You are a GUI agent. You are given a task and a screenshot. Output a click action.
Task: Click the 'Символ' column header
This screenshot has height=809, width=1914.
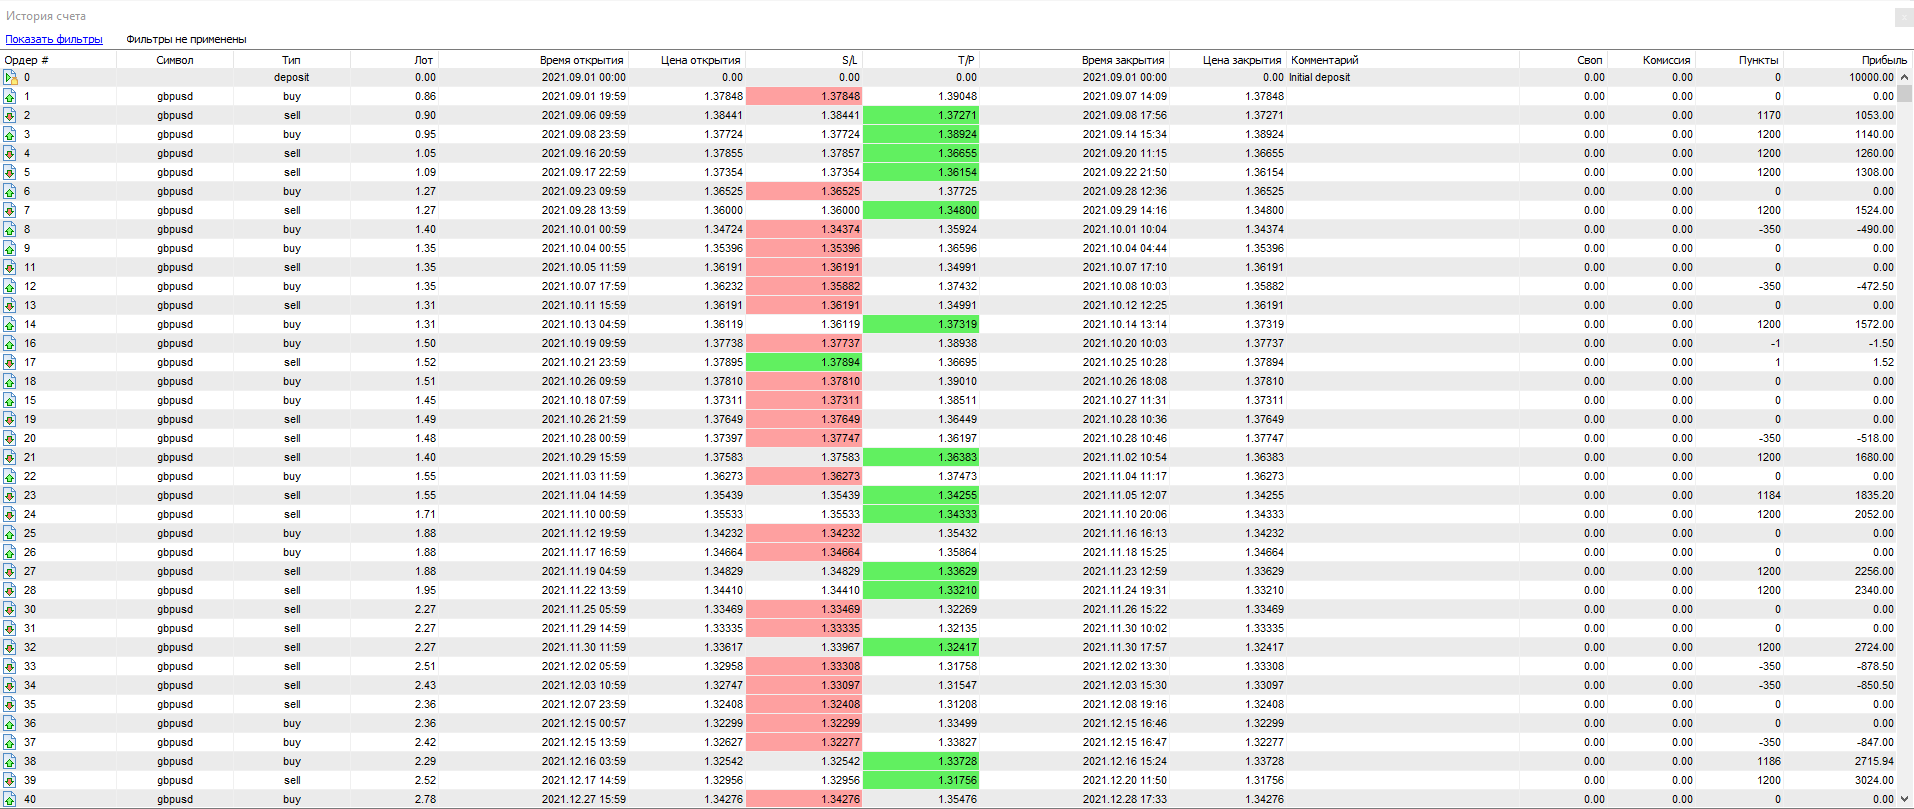[175, 60]
